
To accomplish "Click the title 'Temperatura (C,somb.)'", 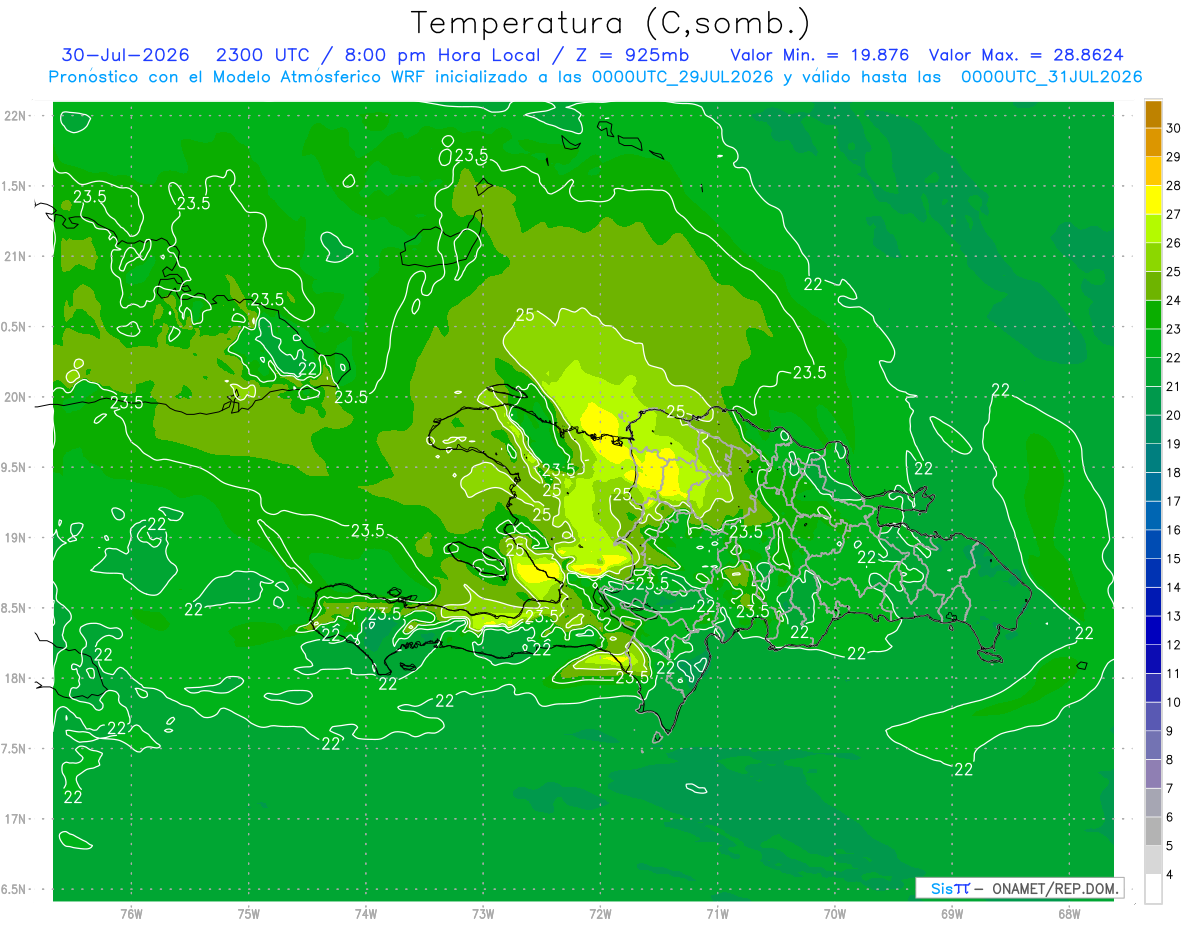I will pos(610,23).
